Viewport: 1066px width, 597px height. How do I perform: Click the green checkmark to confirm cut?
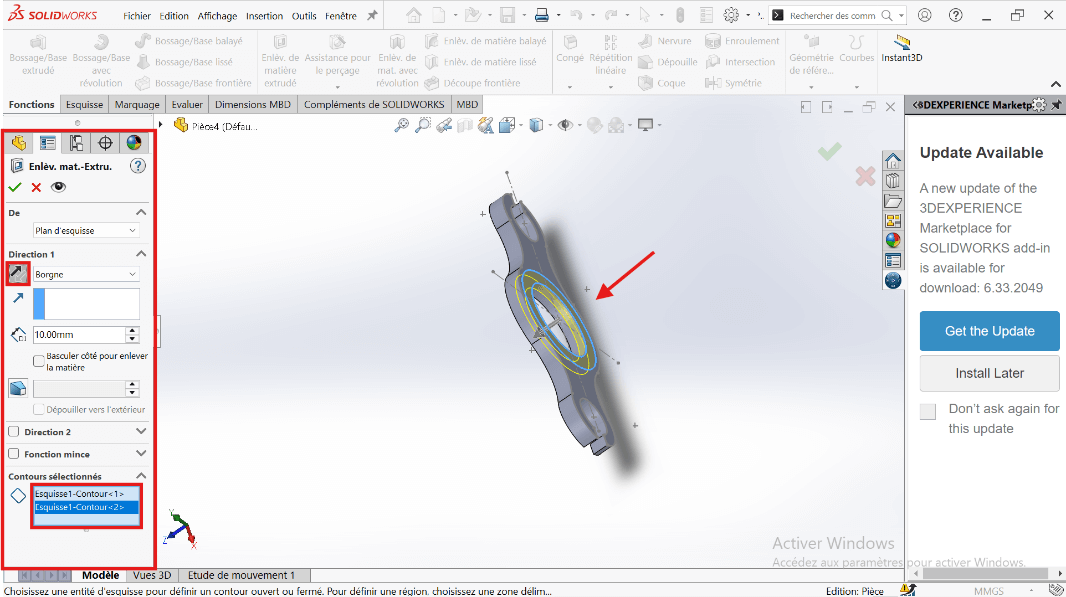coord(15,187)
